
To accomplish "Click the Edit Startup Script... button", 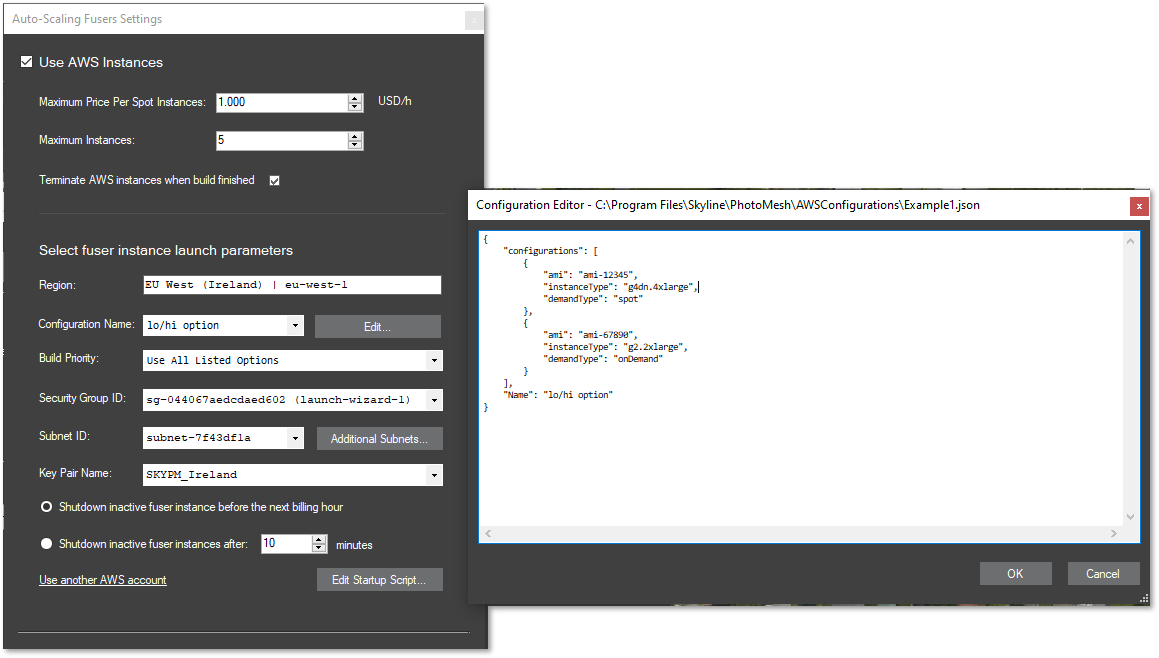I will (x=380, y=580).
